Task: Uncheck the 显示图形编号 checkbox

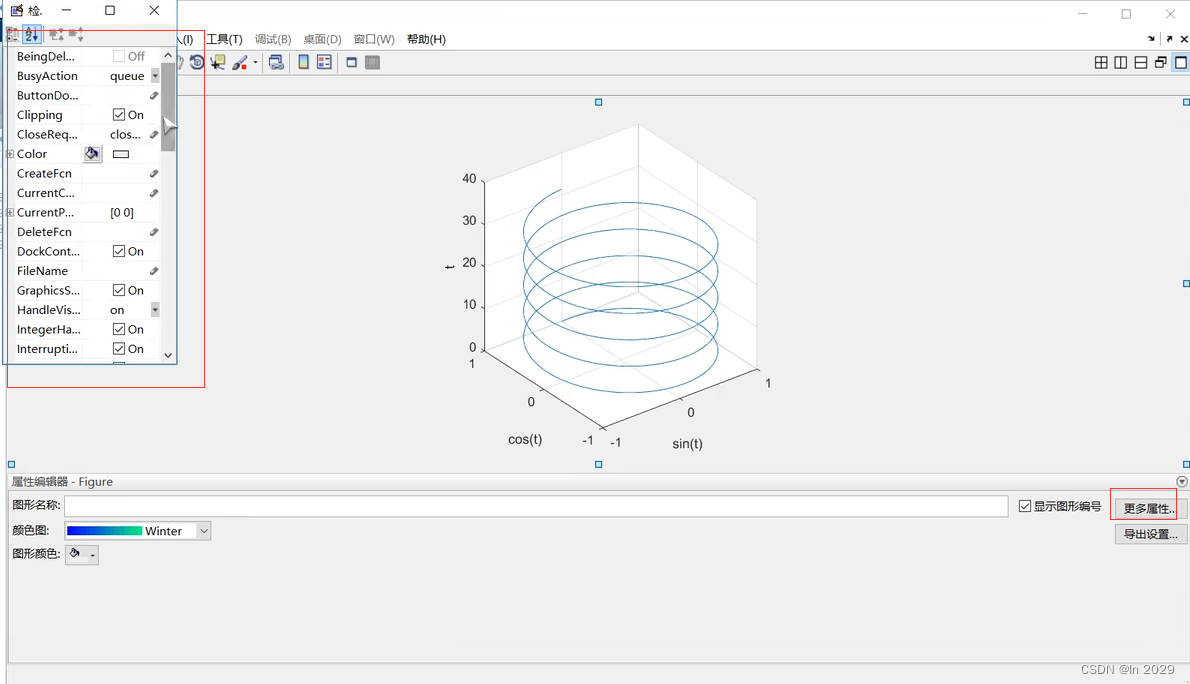Action: click(1025, 506)
